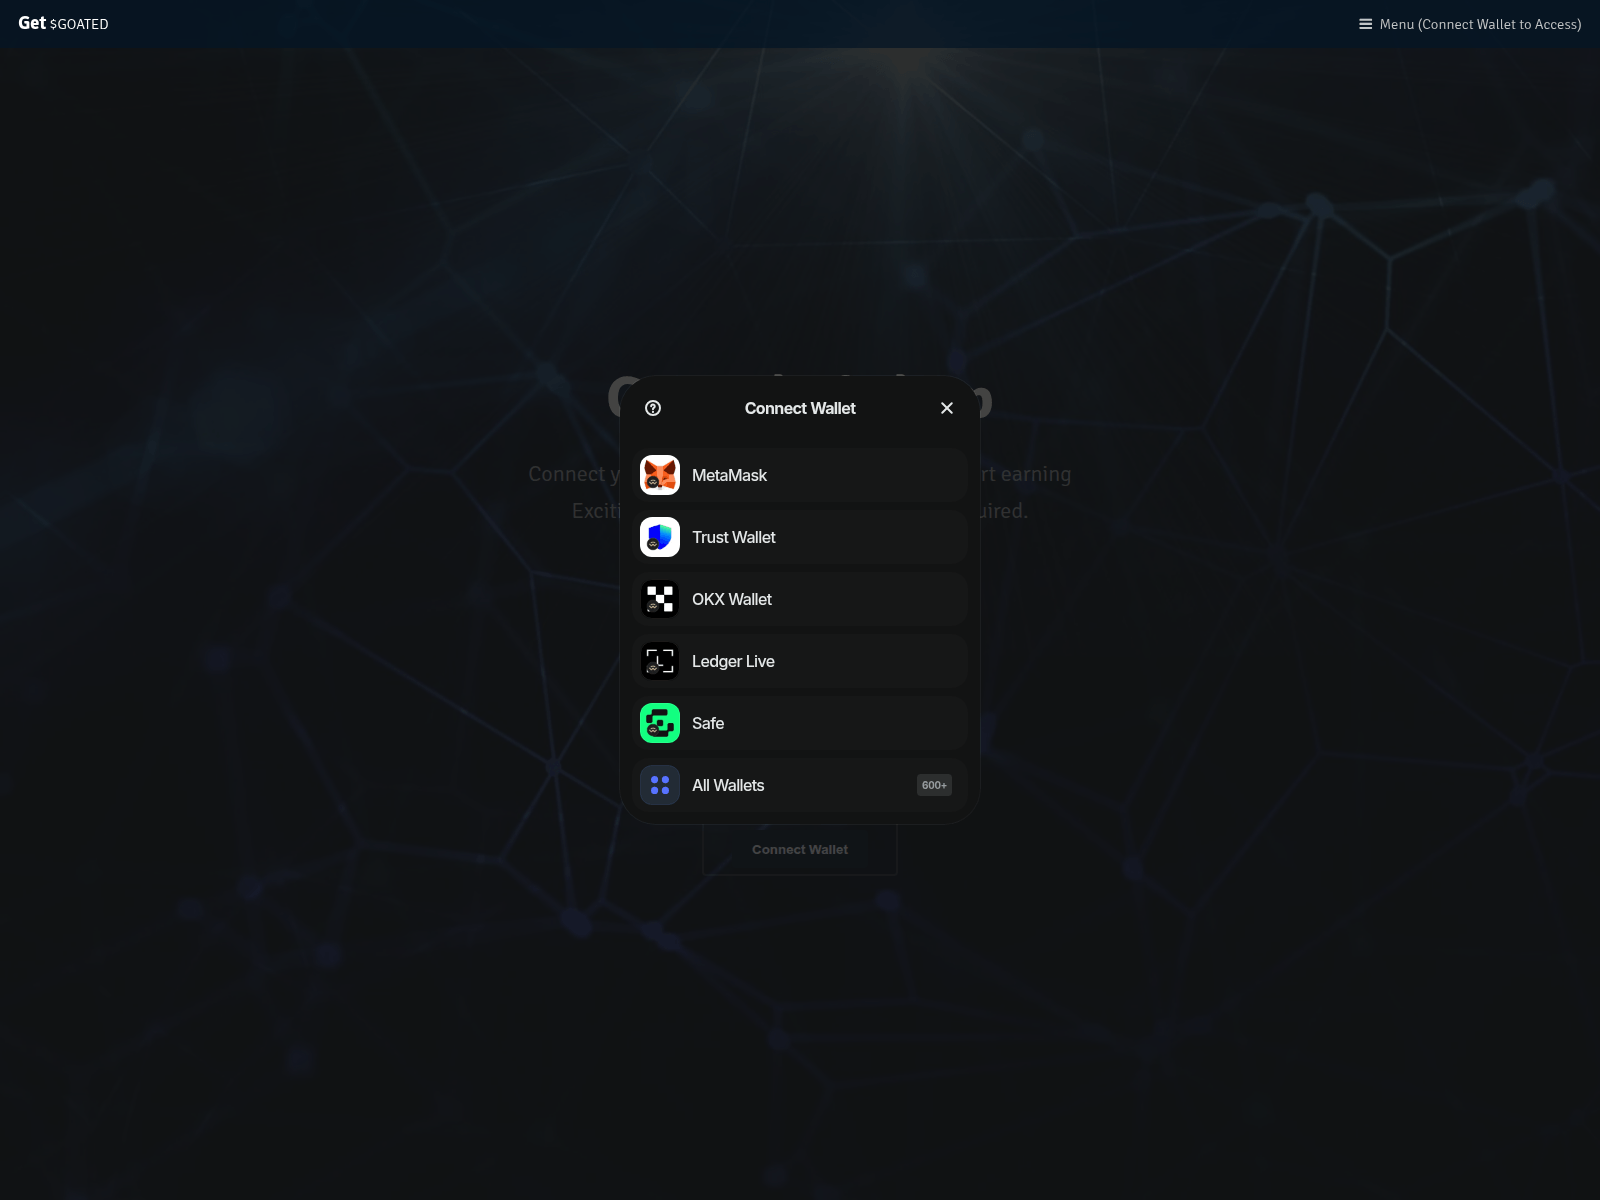Click the Trust Wallet shield icon
Image resolution: width=1600 pixels, height=1200 pixels.
coord(660,537)
